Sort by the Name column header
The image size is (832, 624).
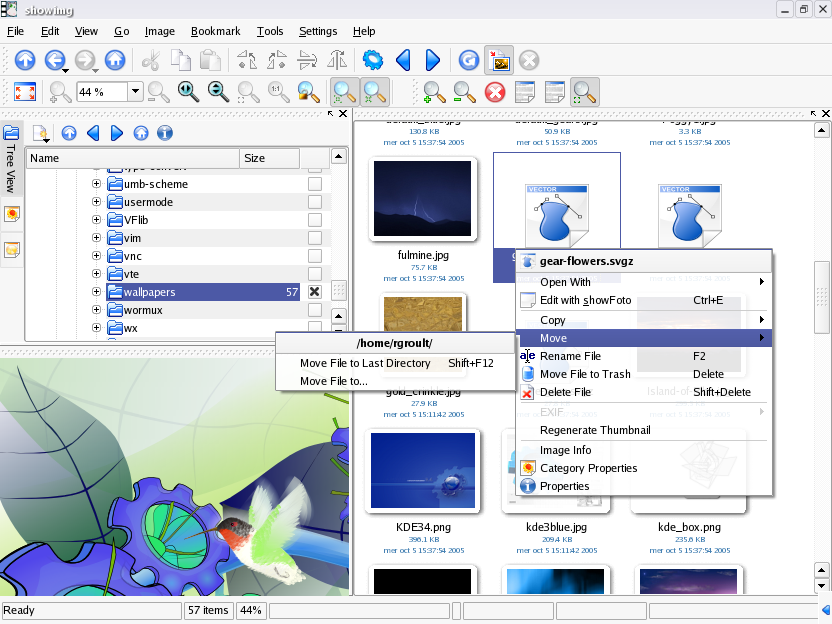pos(133,158)
